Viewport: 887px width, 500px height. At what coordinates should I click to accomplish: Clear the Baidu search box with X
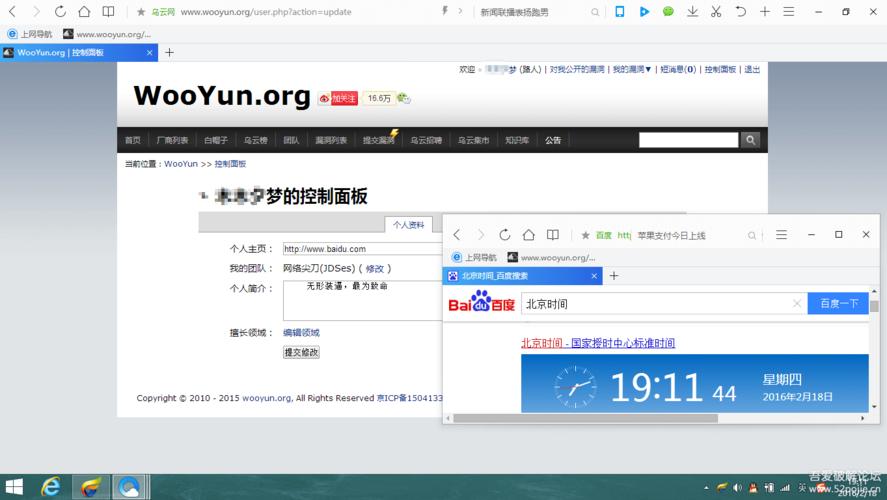click(x=796, y=304)
